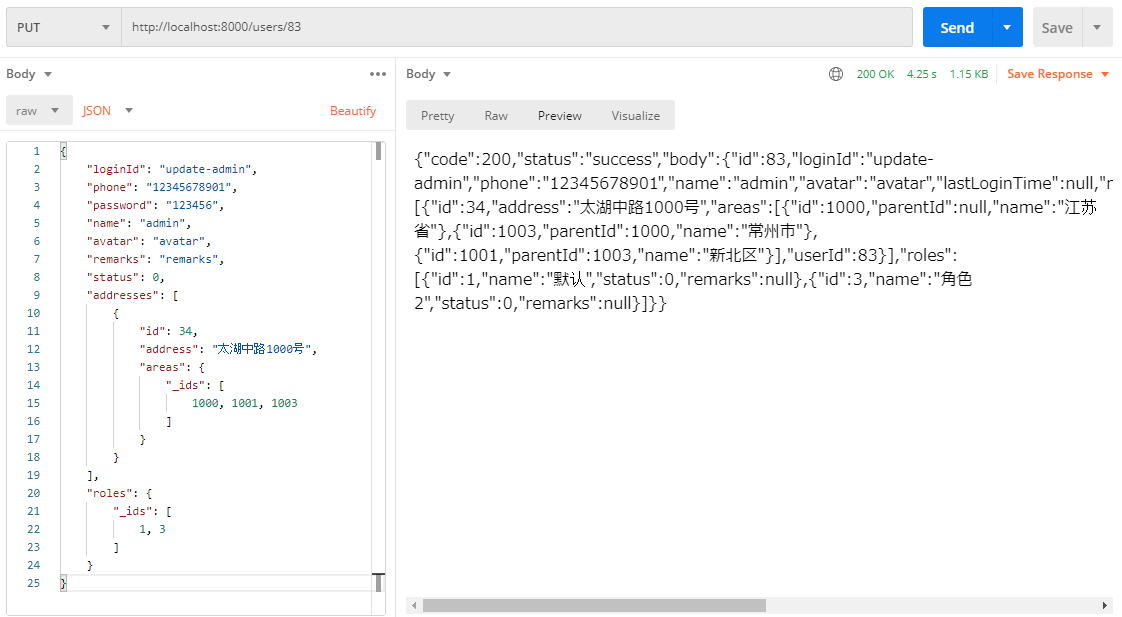Open the JSON format dropdown
The height and width of the screenshot is (617, 1122).
107,111
